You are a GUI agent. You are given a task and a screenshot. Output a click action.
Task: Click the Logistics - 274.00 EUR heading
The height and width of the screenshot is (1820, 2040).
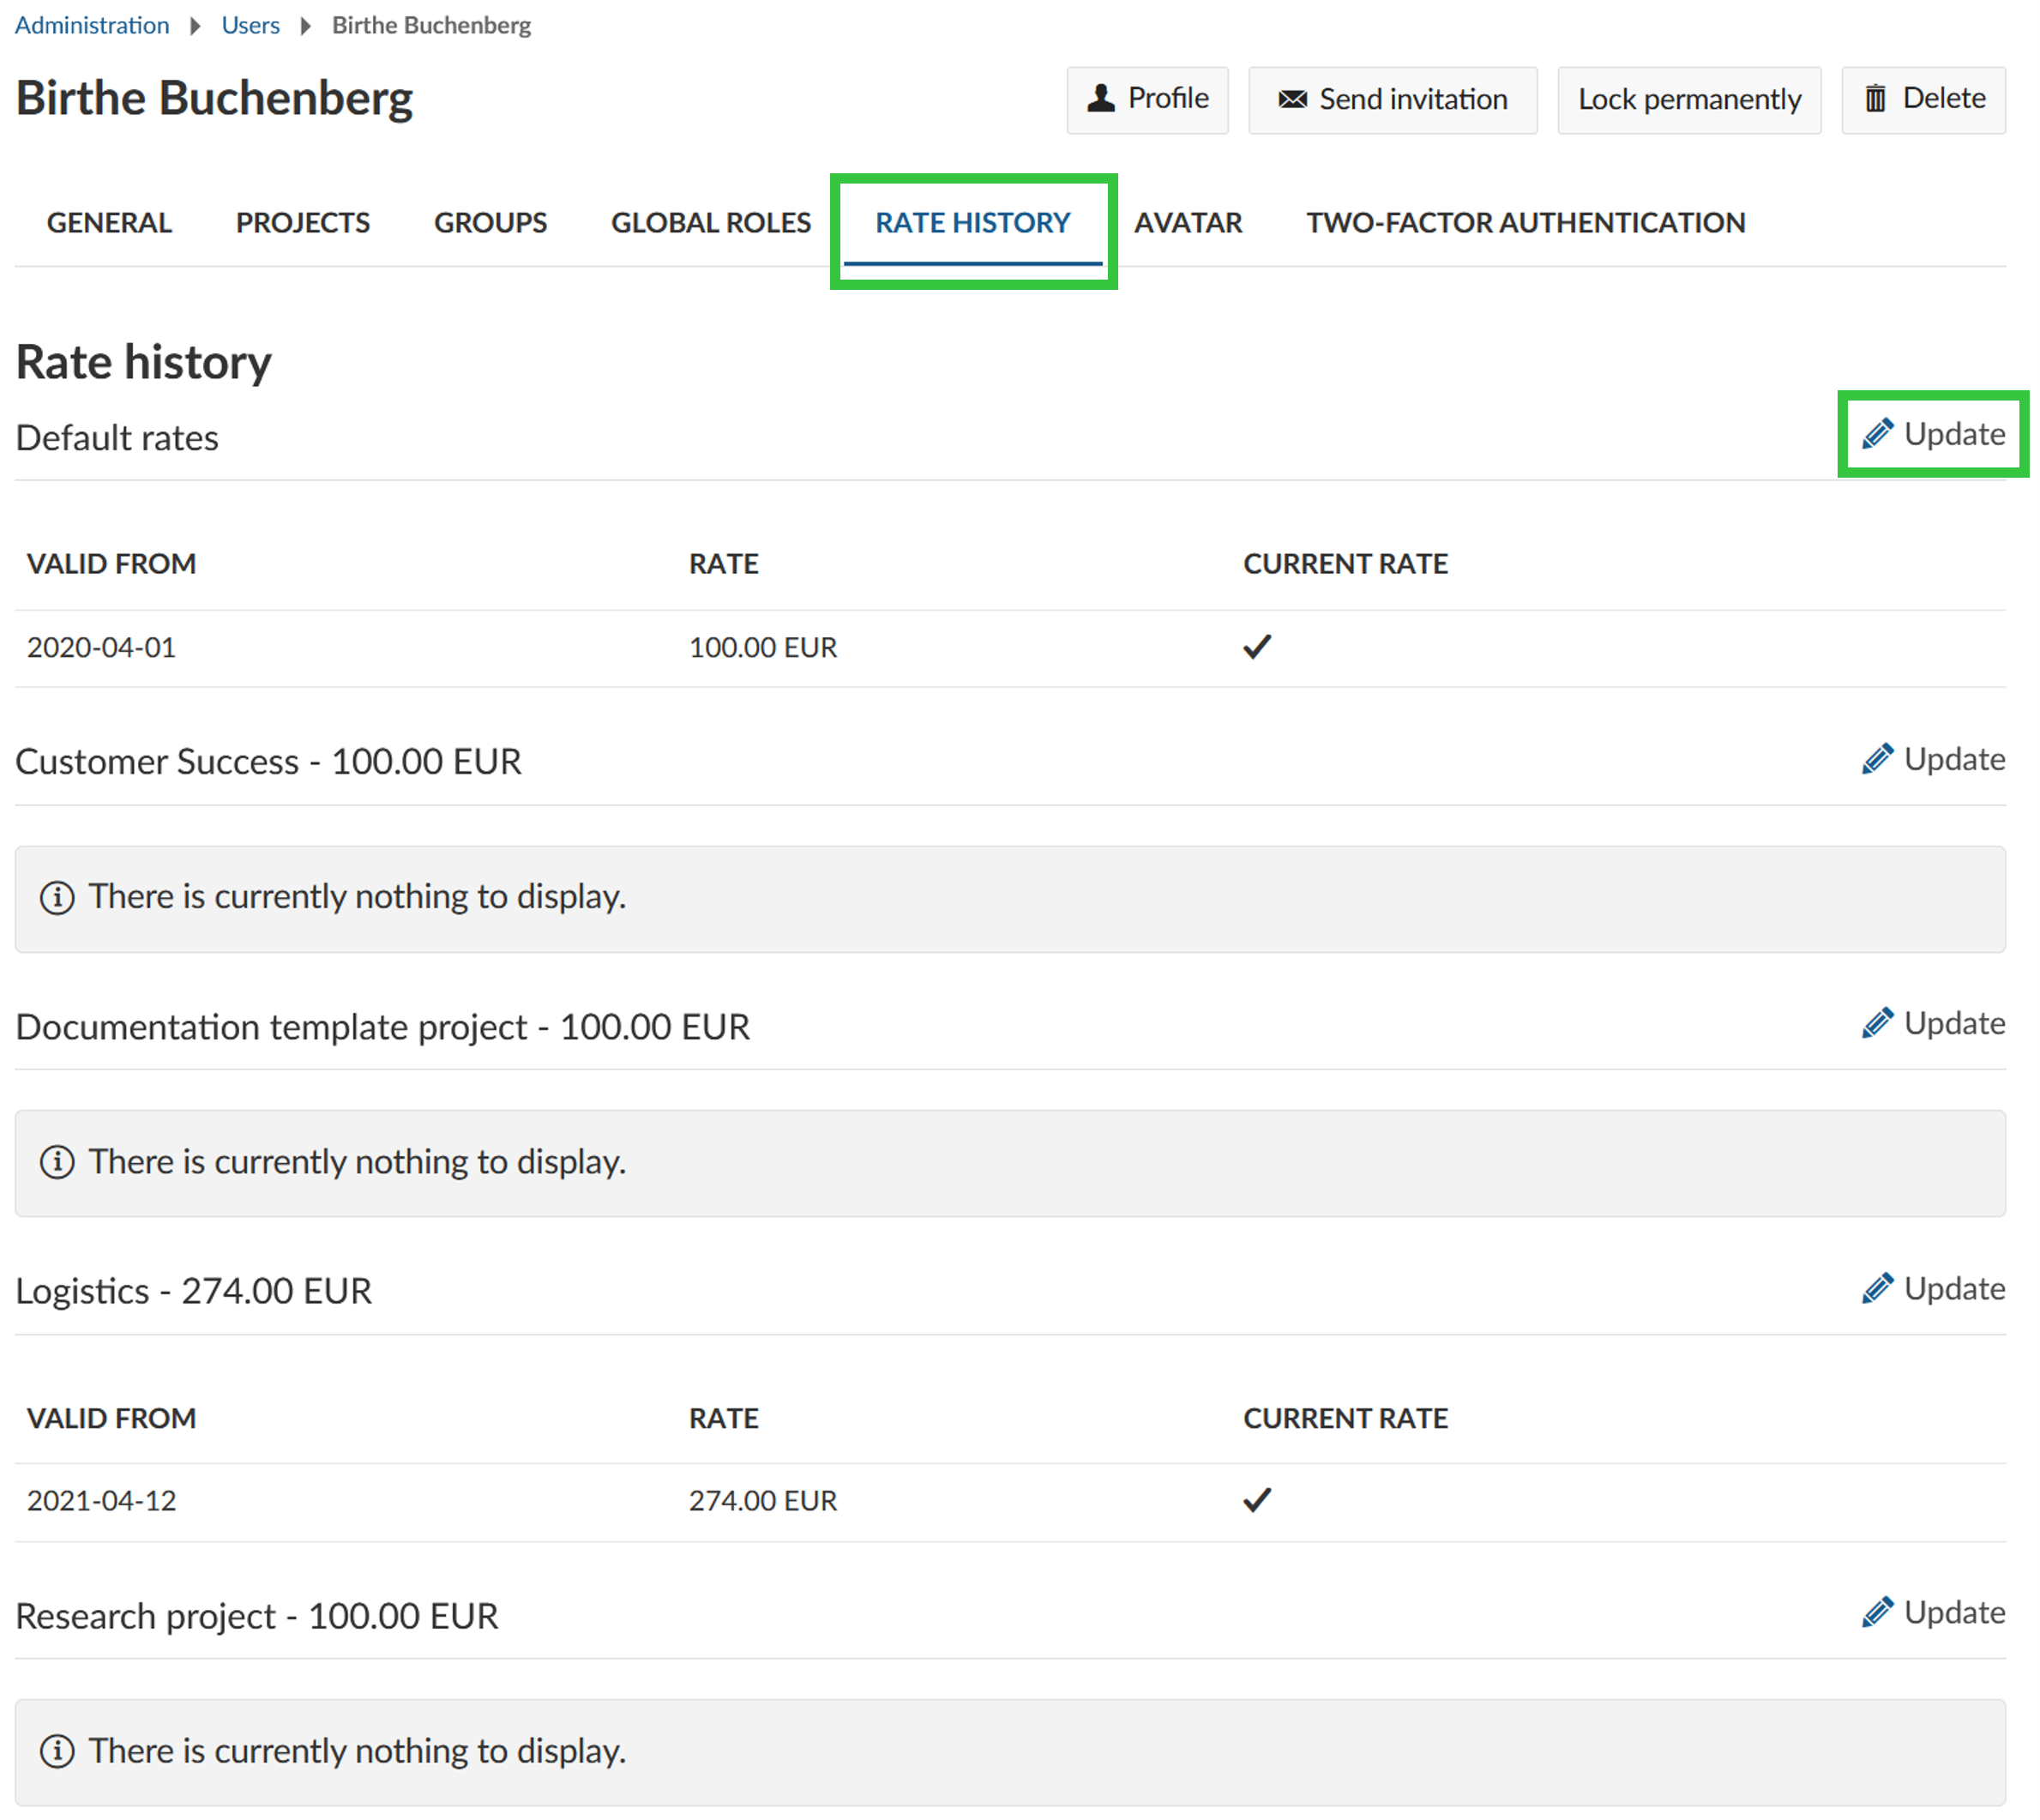tap(194, 1291)
